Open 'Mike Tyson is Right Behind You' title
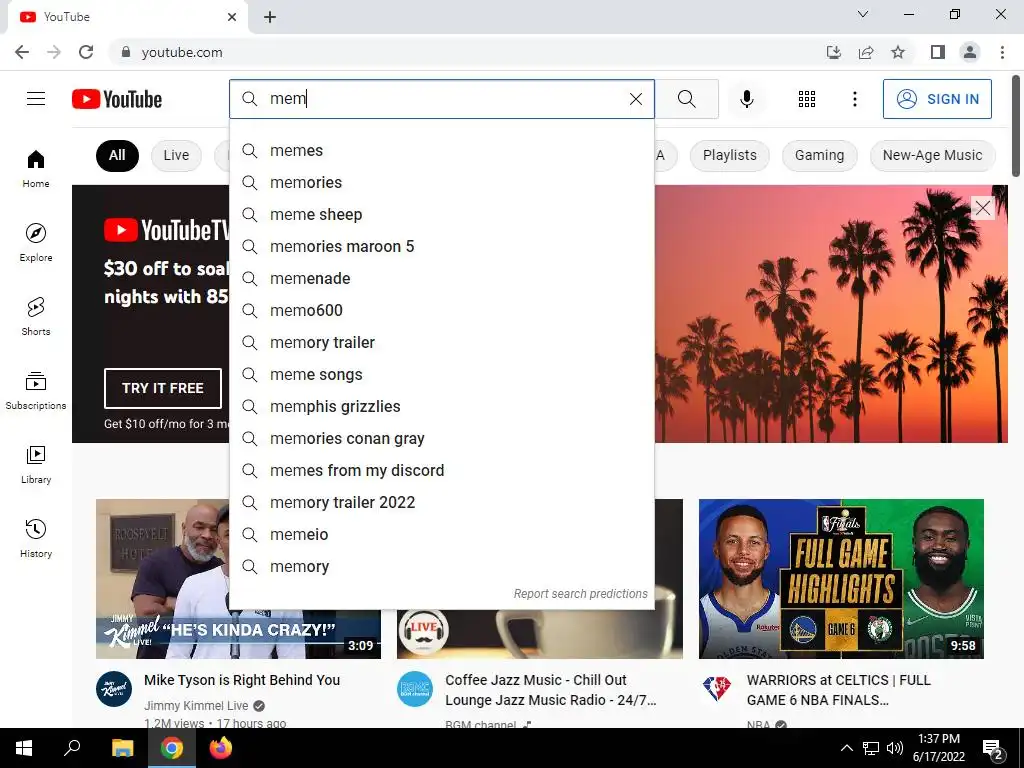Image resolution: width=1024 pixels, height=768 pixels. 242,680
